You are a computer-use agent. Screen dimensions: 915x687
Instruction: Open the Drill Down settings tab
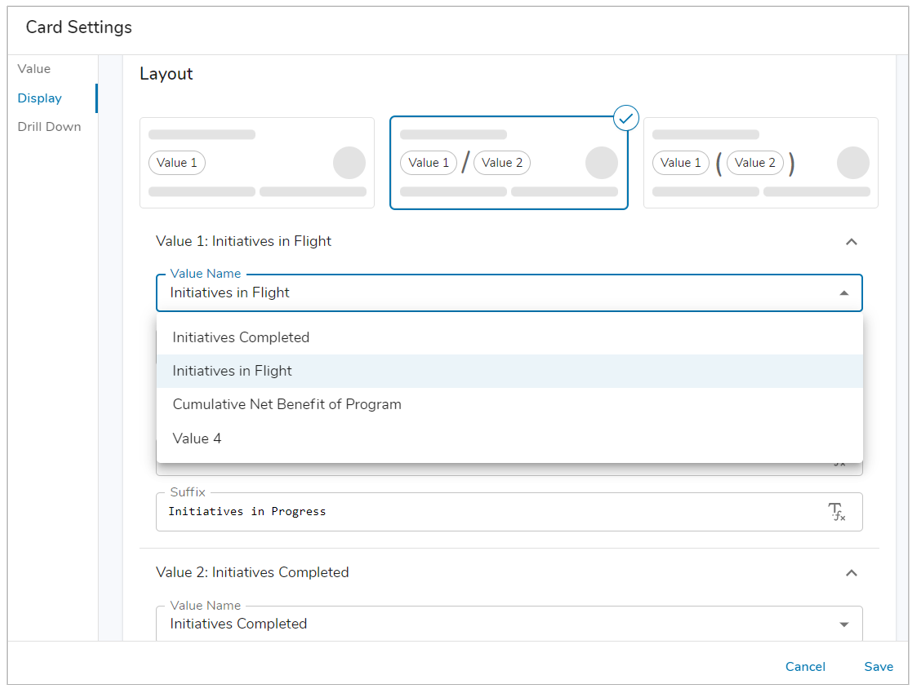48,126
